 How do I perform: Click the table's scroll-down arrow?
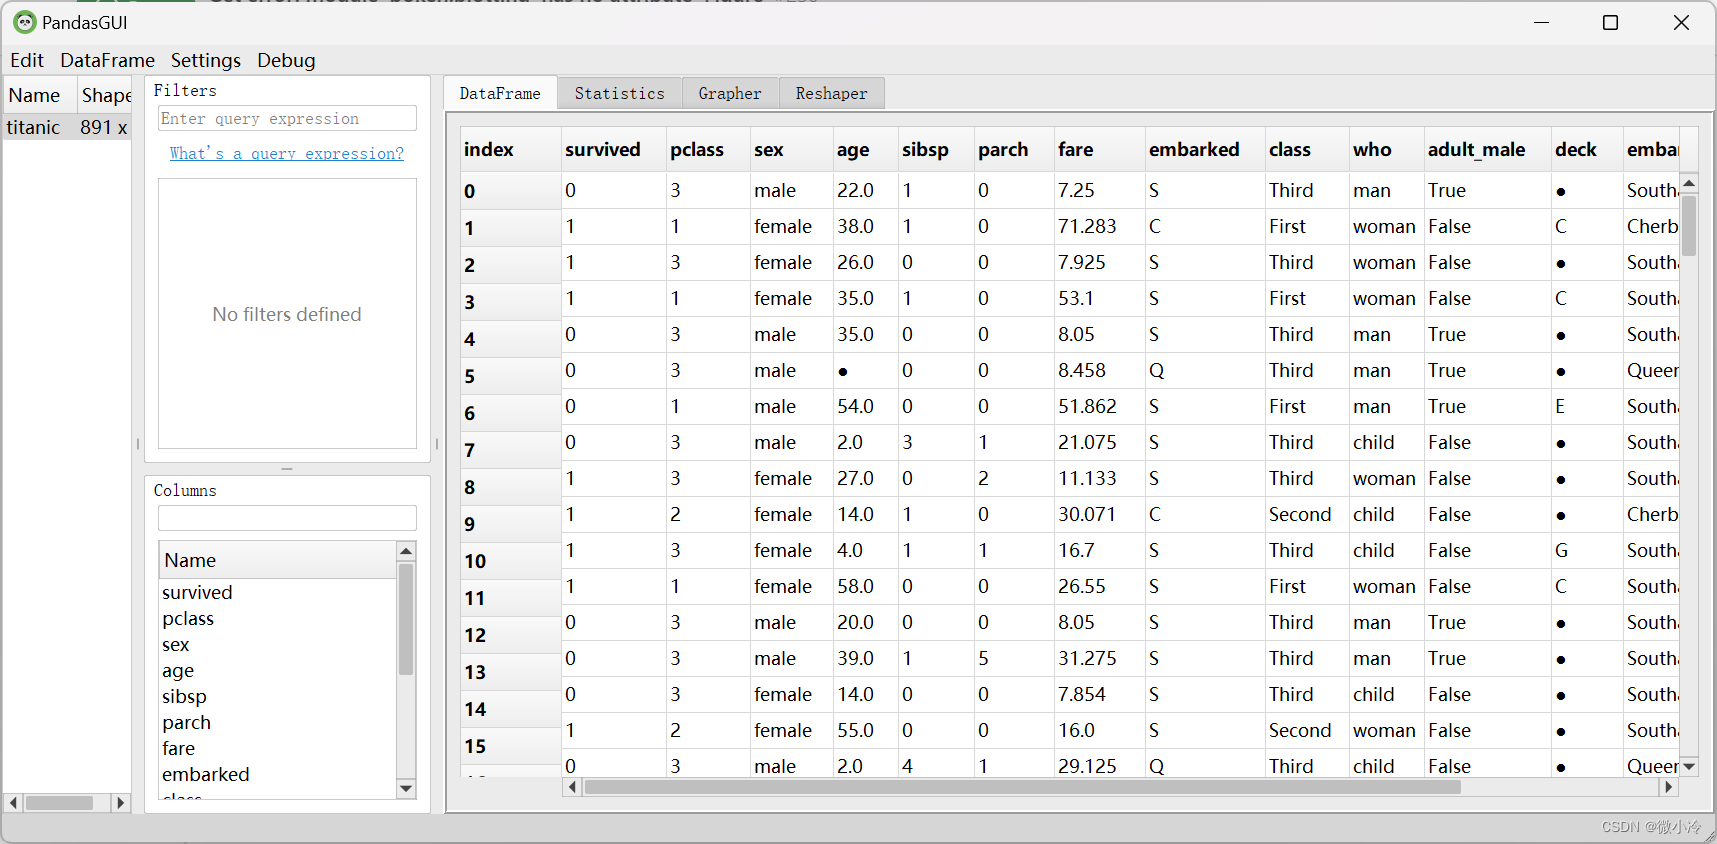tap(1689, 767)
